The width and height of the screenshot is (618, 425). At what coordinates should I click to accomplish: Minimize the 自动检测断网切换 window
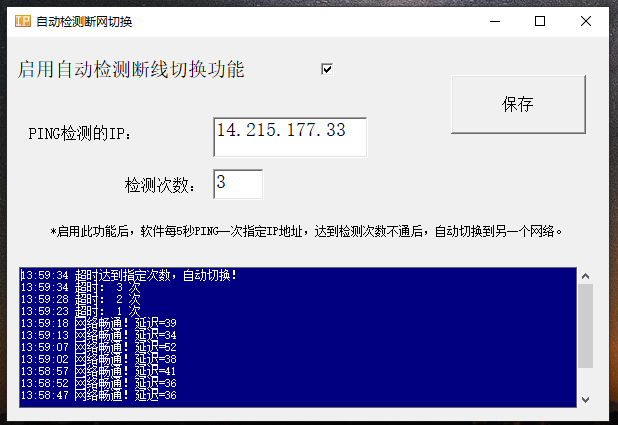pyautogui.click(x=495, y=21)
